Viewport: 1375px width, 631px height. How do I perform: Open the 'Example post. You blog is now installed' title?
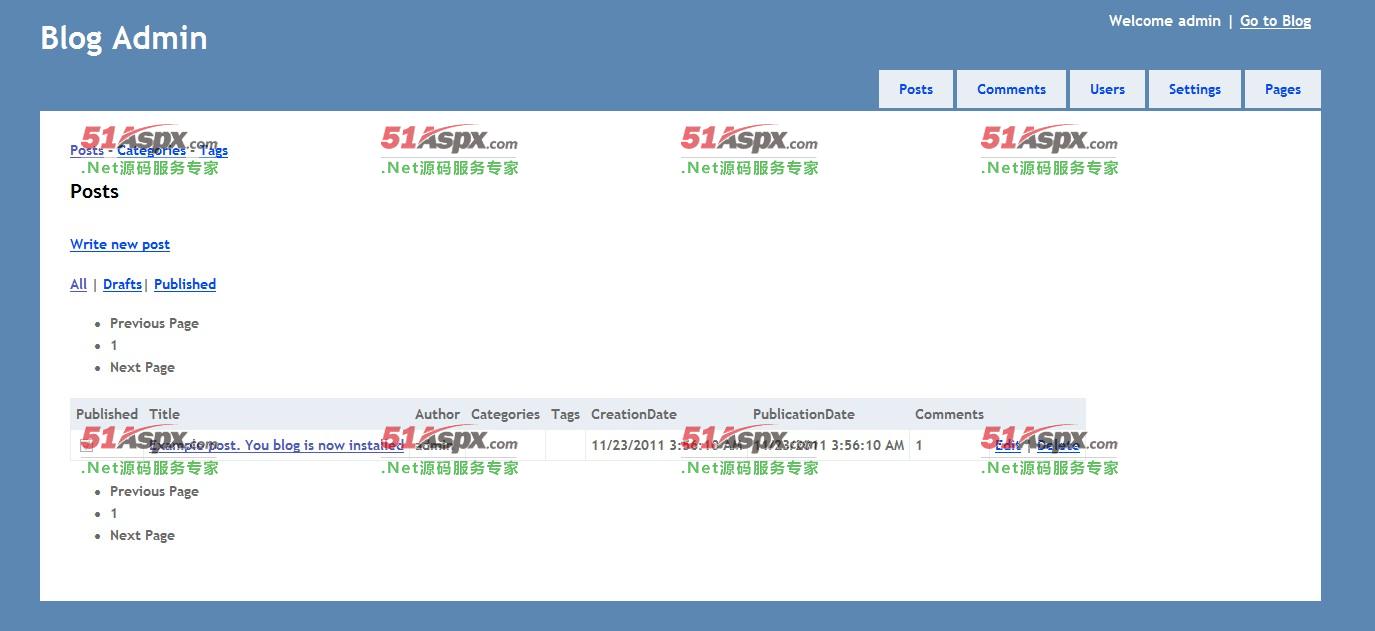277,445
